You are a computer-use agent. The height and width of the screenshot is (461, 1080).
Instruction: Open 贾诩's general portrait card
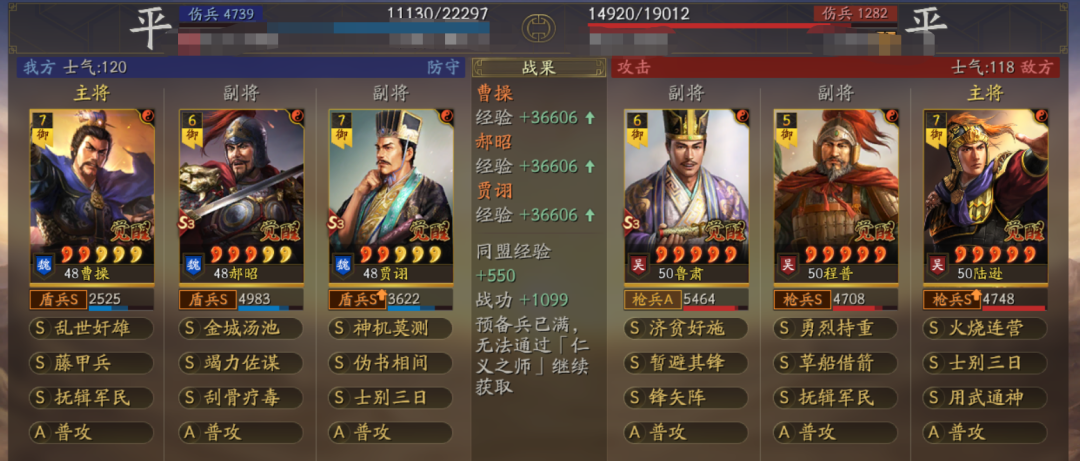tap(391, 196)
